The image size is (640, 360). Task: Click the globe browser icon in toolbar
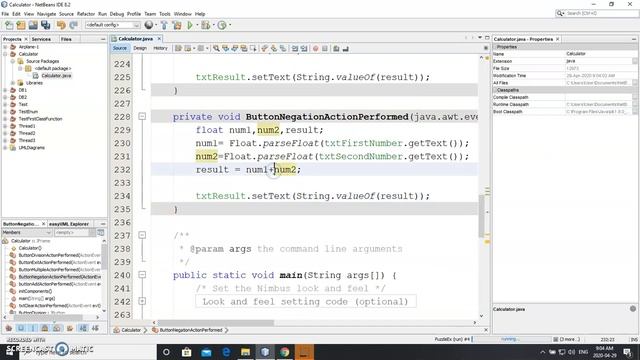click(149, 25)
